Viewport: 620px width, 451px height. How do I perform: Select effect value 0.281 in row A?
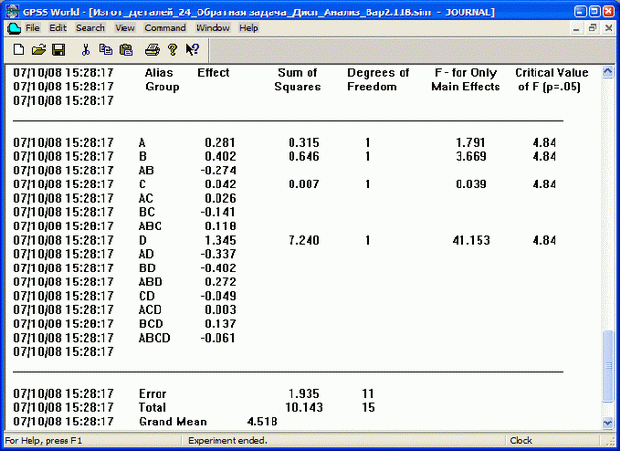pos(220,143)
